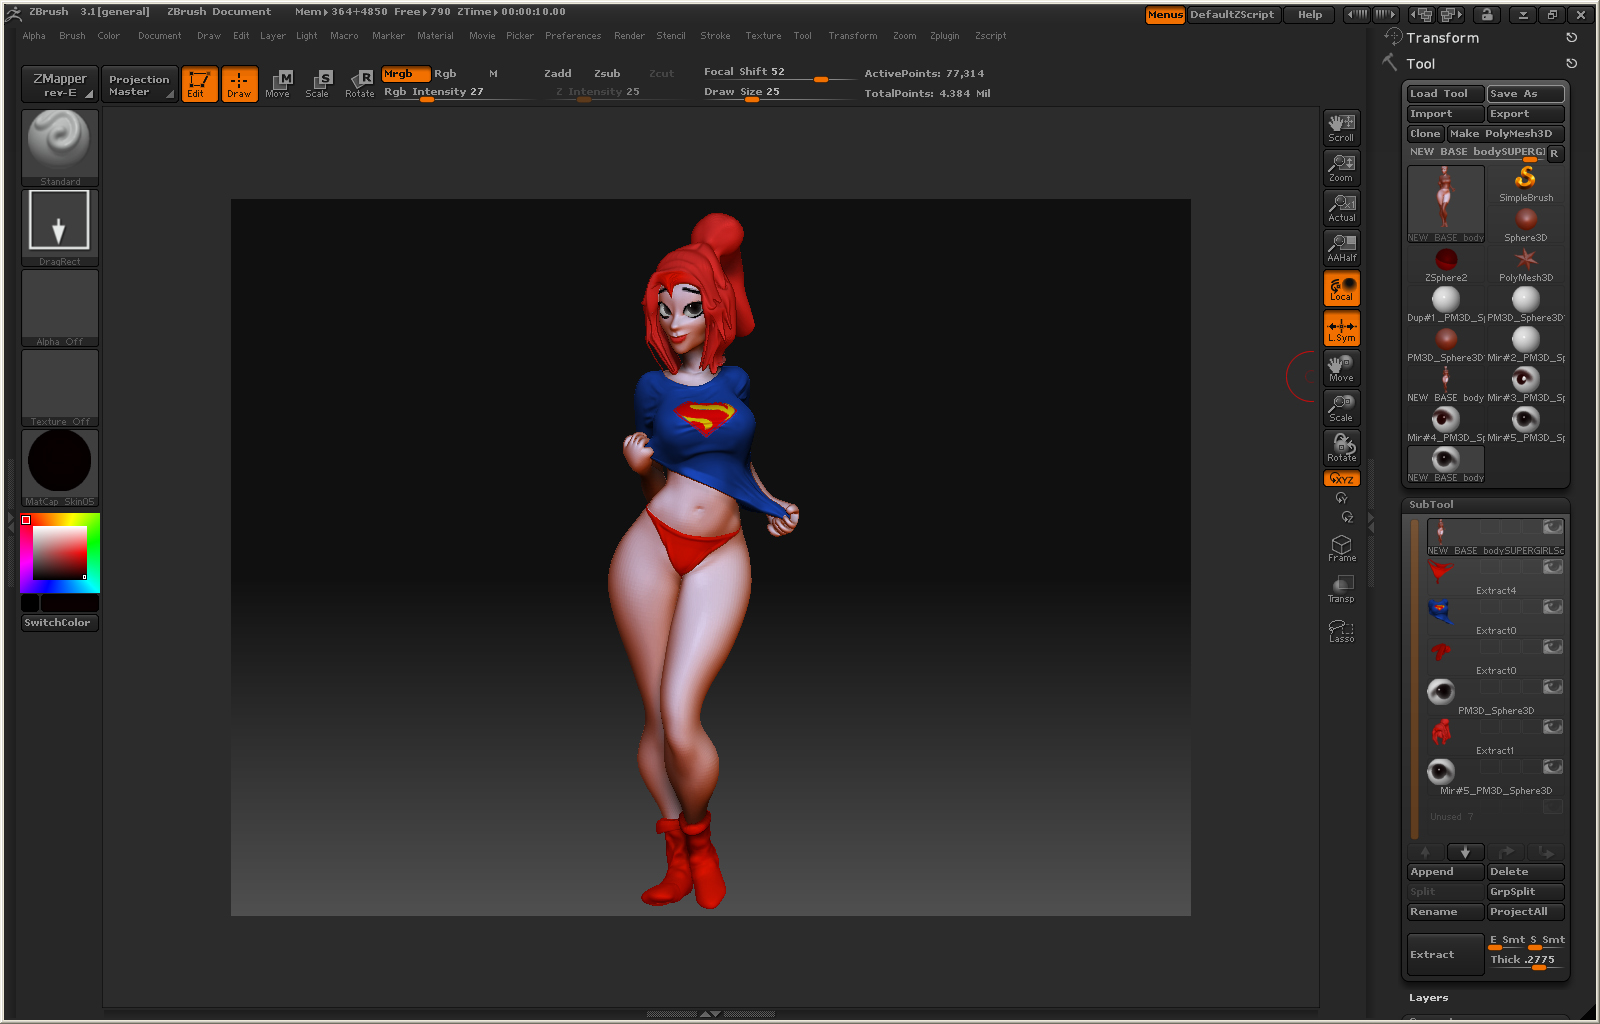Toggle Zadd sculpt mode
Image resolution: width=1600 pixels, height=1024 pixels.
click(x=558, y=74)
